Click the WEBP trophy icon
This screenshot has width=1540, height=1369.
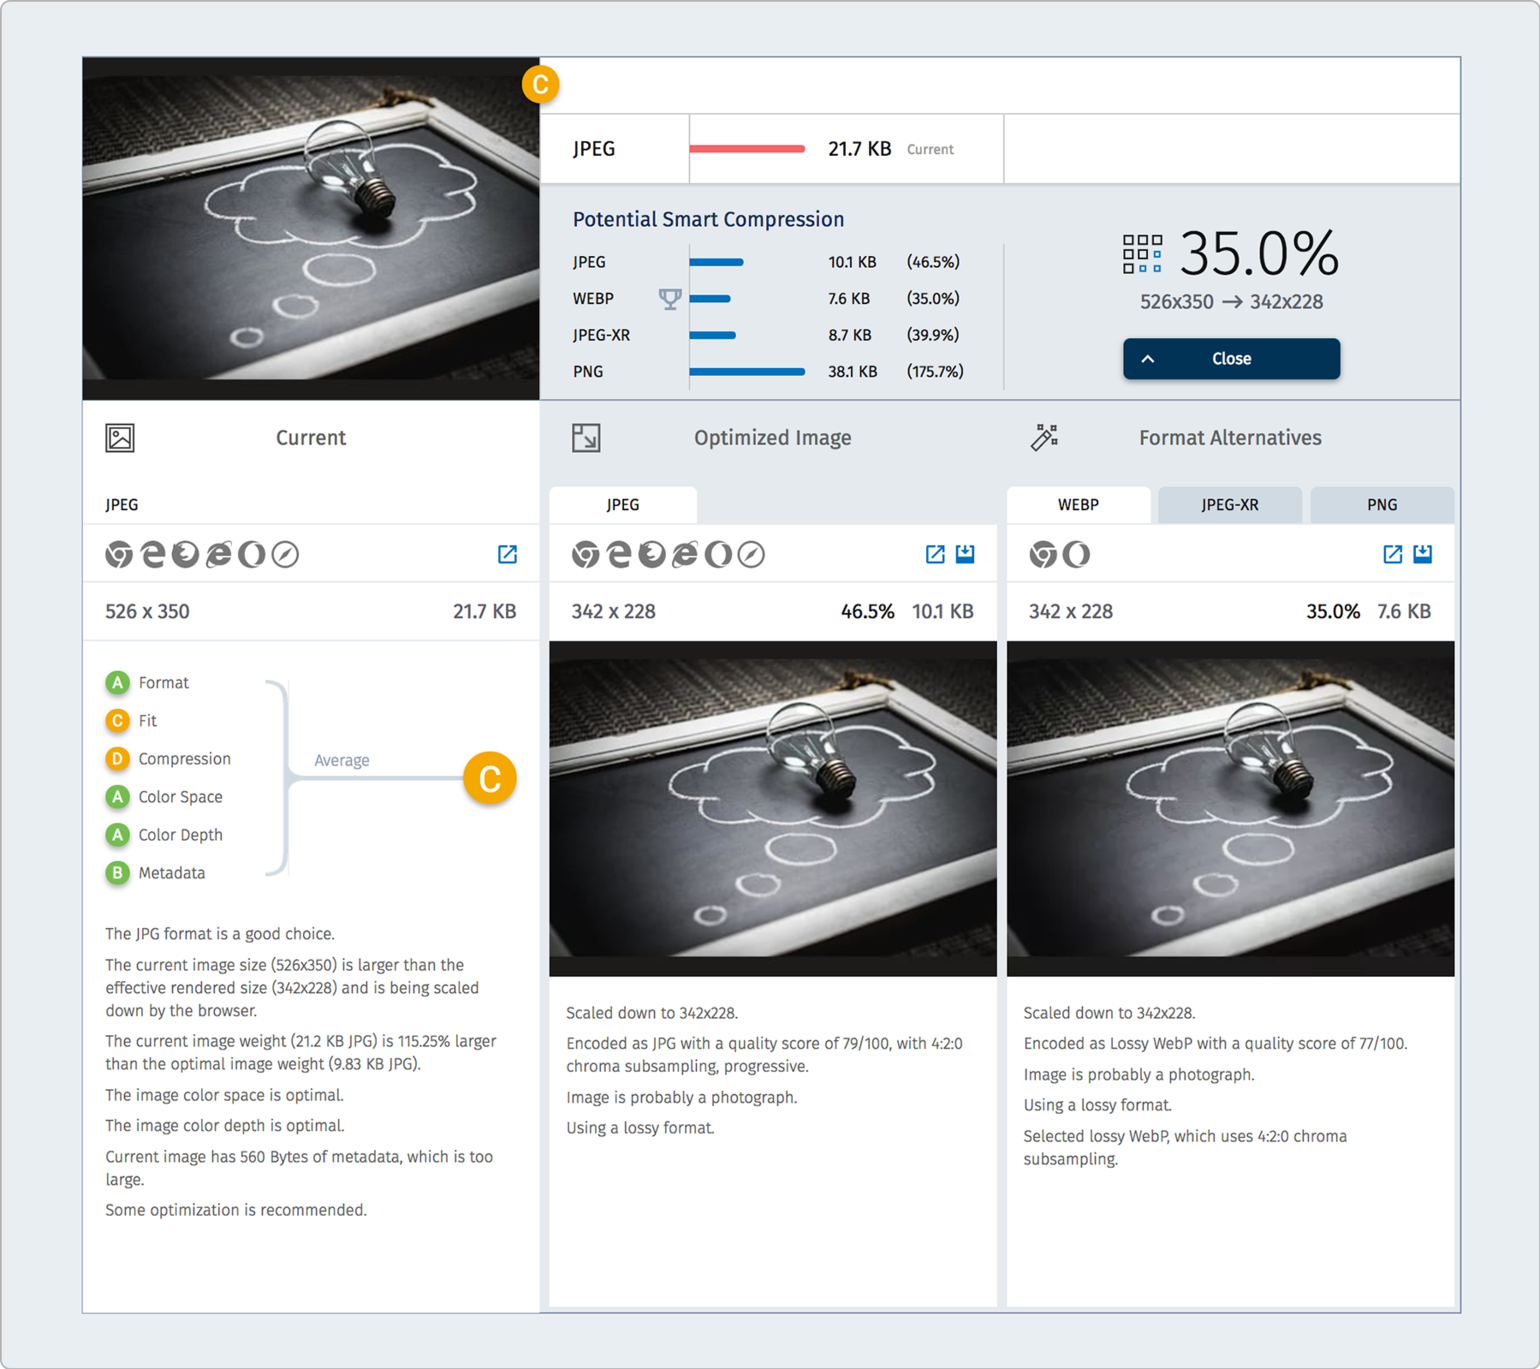[x=670, y=298]
